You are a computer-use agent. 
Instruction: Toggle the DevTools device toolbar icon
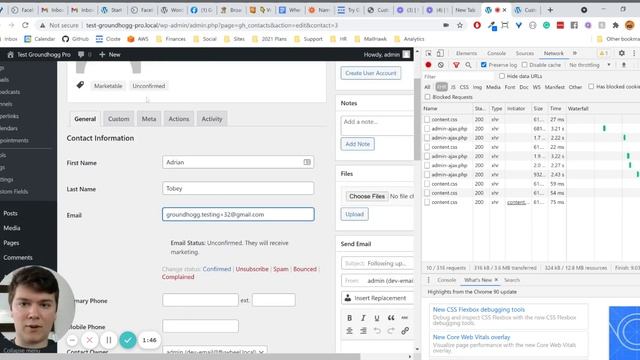(440, 53)
